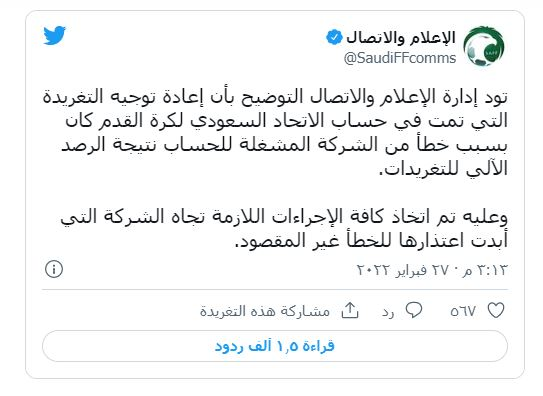Open the @SaudiFFcomms handle link
Image resolution: width=543 pixels, height=396 pixels.
click(400, 58)
